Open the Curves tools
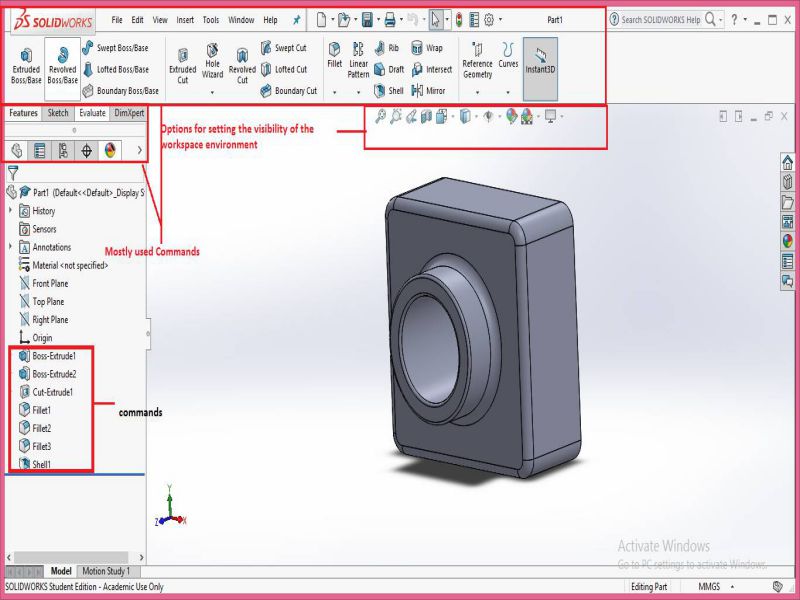 (508, 55)
